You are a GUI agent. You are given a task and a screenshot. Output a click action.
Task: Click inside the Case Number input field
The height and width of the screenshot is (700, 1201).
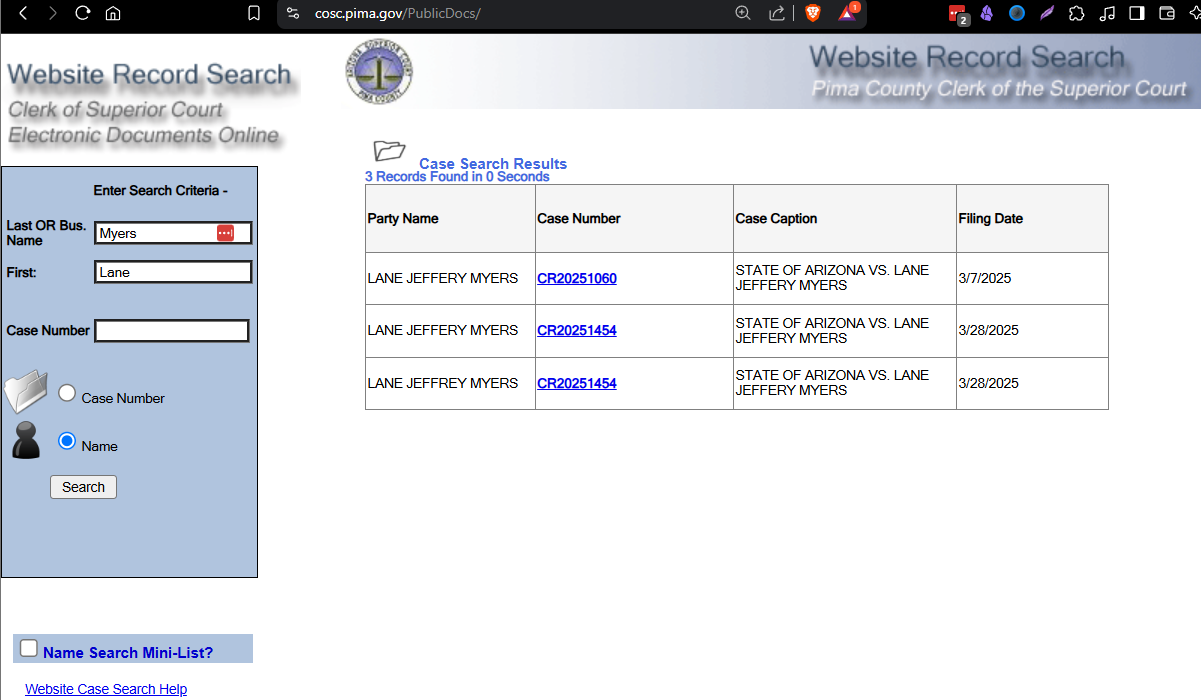pos(171,330)
